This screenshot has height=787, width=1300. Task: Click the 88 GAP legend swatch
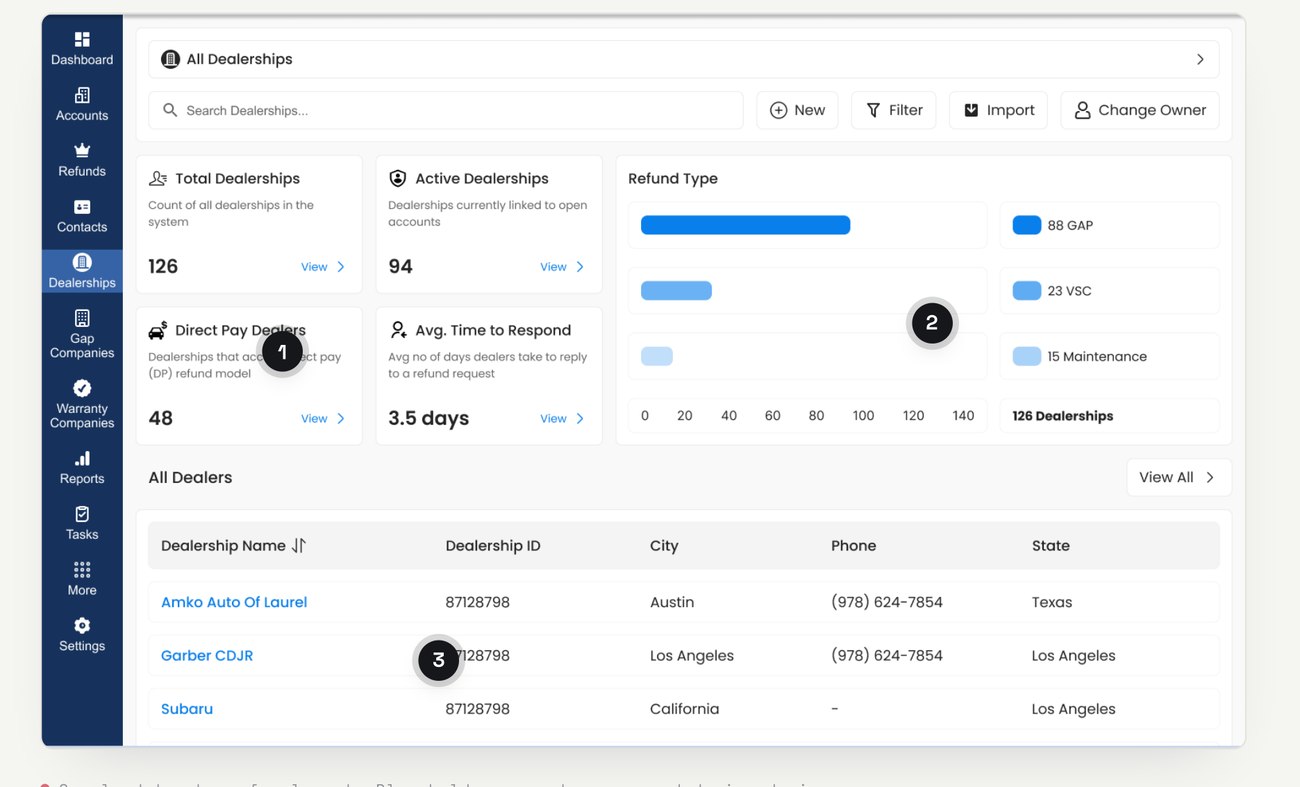pos(1027,225)
